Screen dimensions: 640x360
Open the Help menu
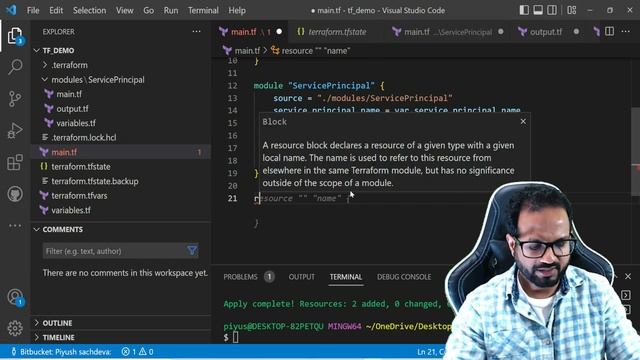click(237, 10)
